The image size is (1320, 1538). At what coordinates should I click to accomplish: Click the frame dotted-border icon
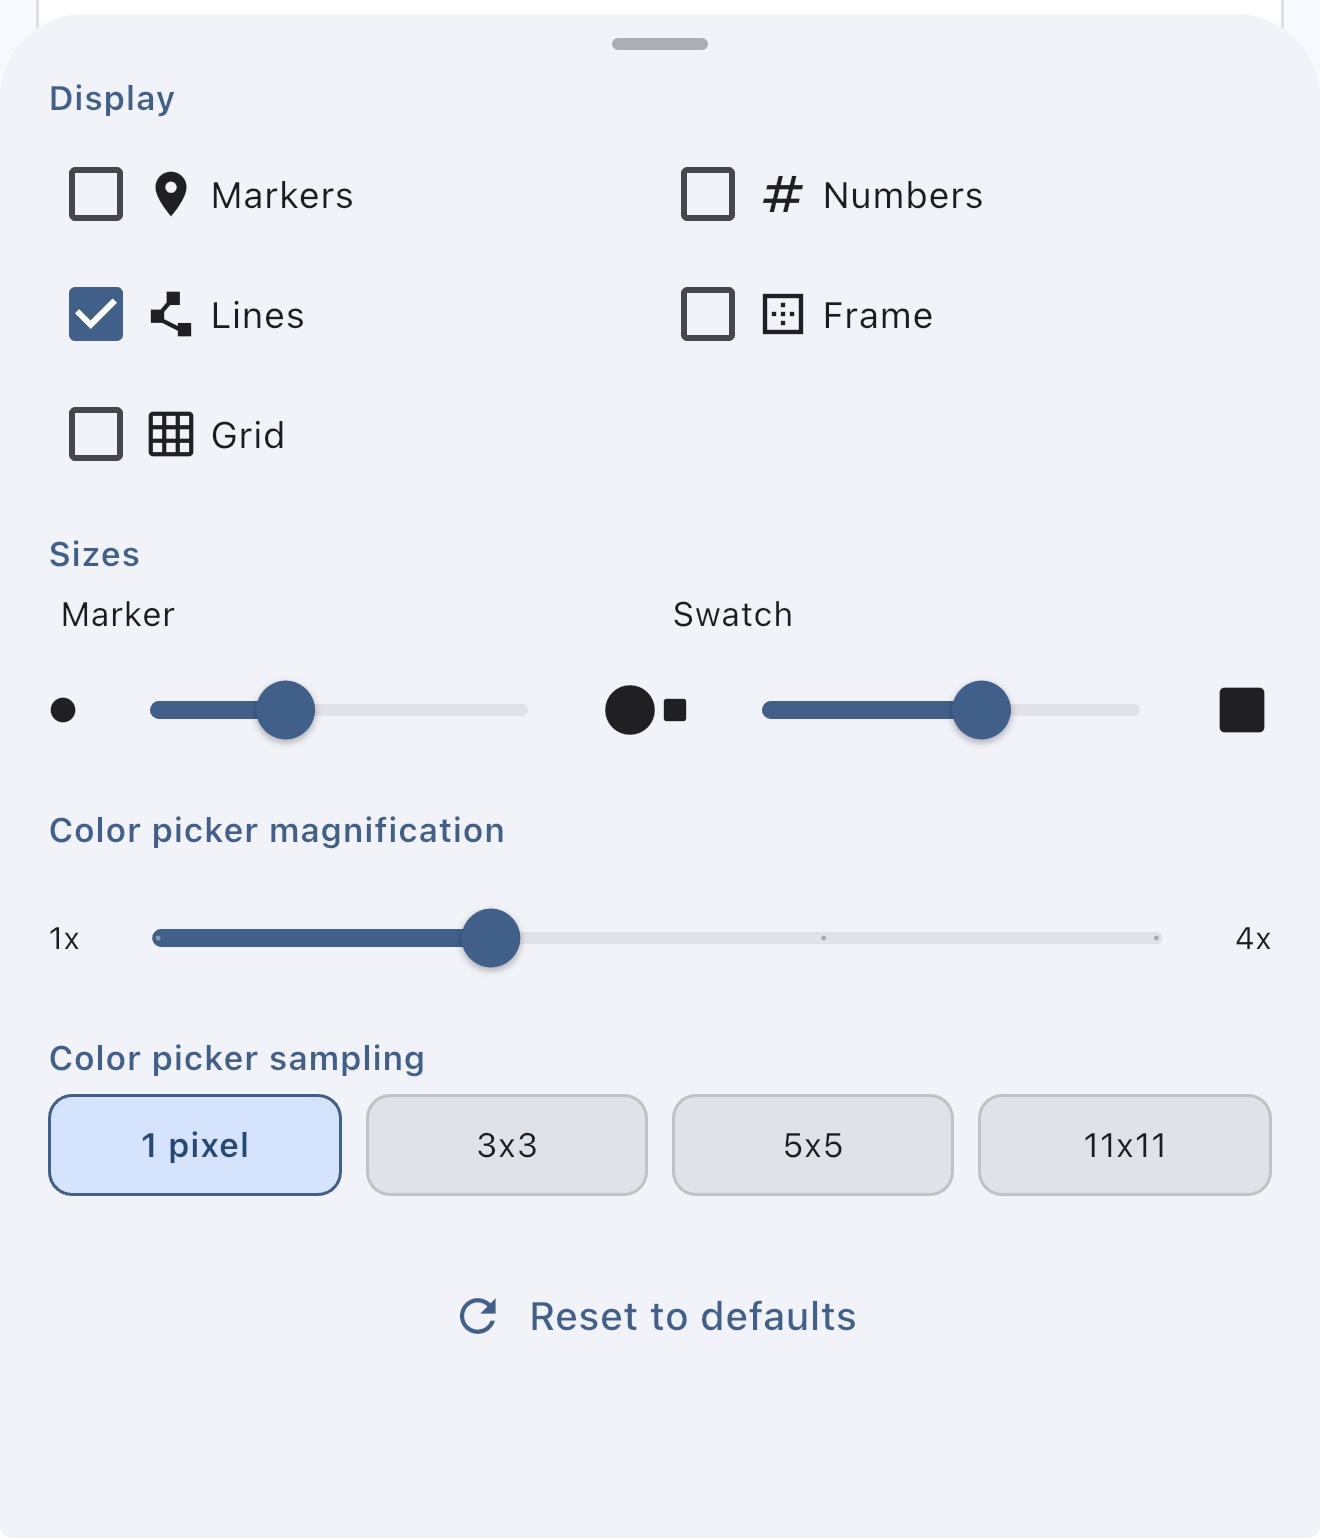pos(784,314)
